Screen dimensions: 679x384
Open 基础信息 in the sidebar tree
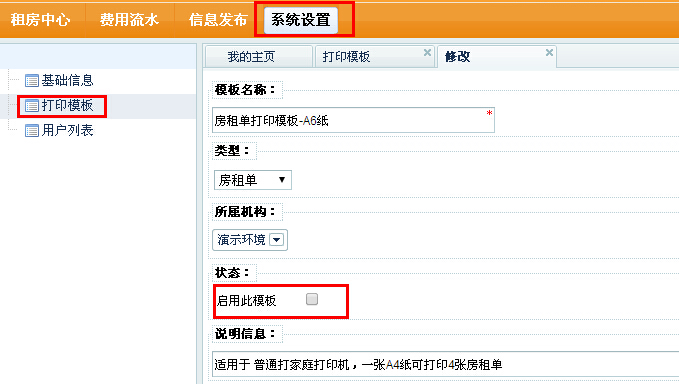click(x=67, y=81)
